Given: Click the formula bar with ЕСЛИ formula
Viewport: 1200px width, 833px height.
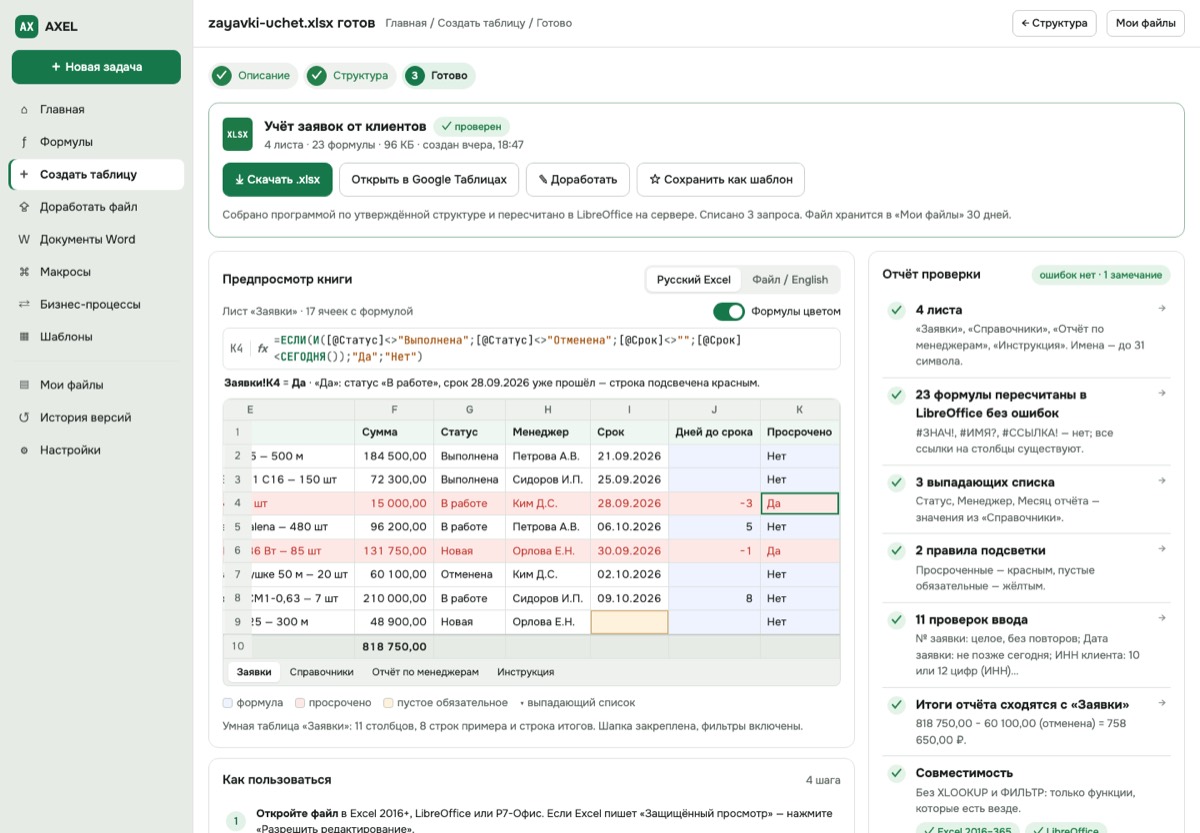Looking at the screenshot, I should [531, 349].
